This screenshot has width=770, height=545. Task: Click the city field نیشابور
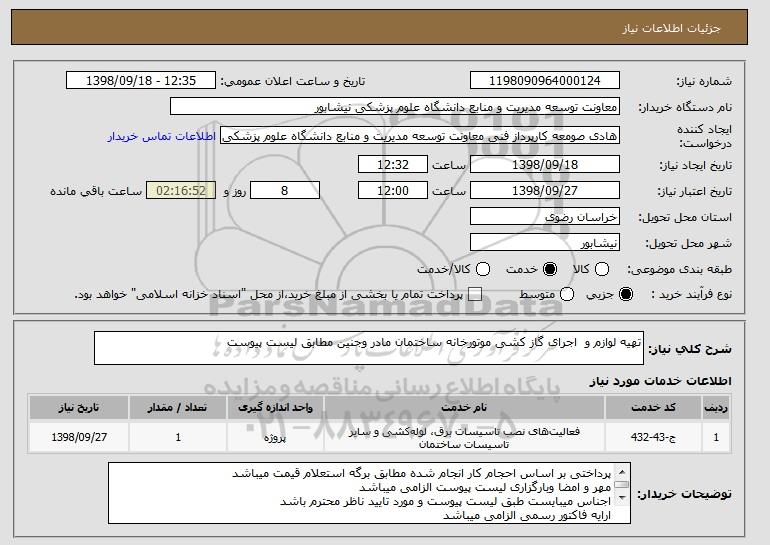click(x=545, y=243)
